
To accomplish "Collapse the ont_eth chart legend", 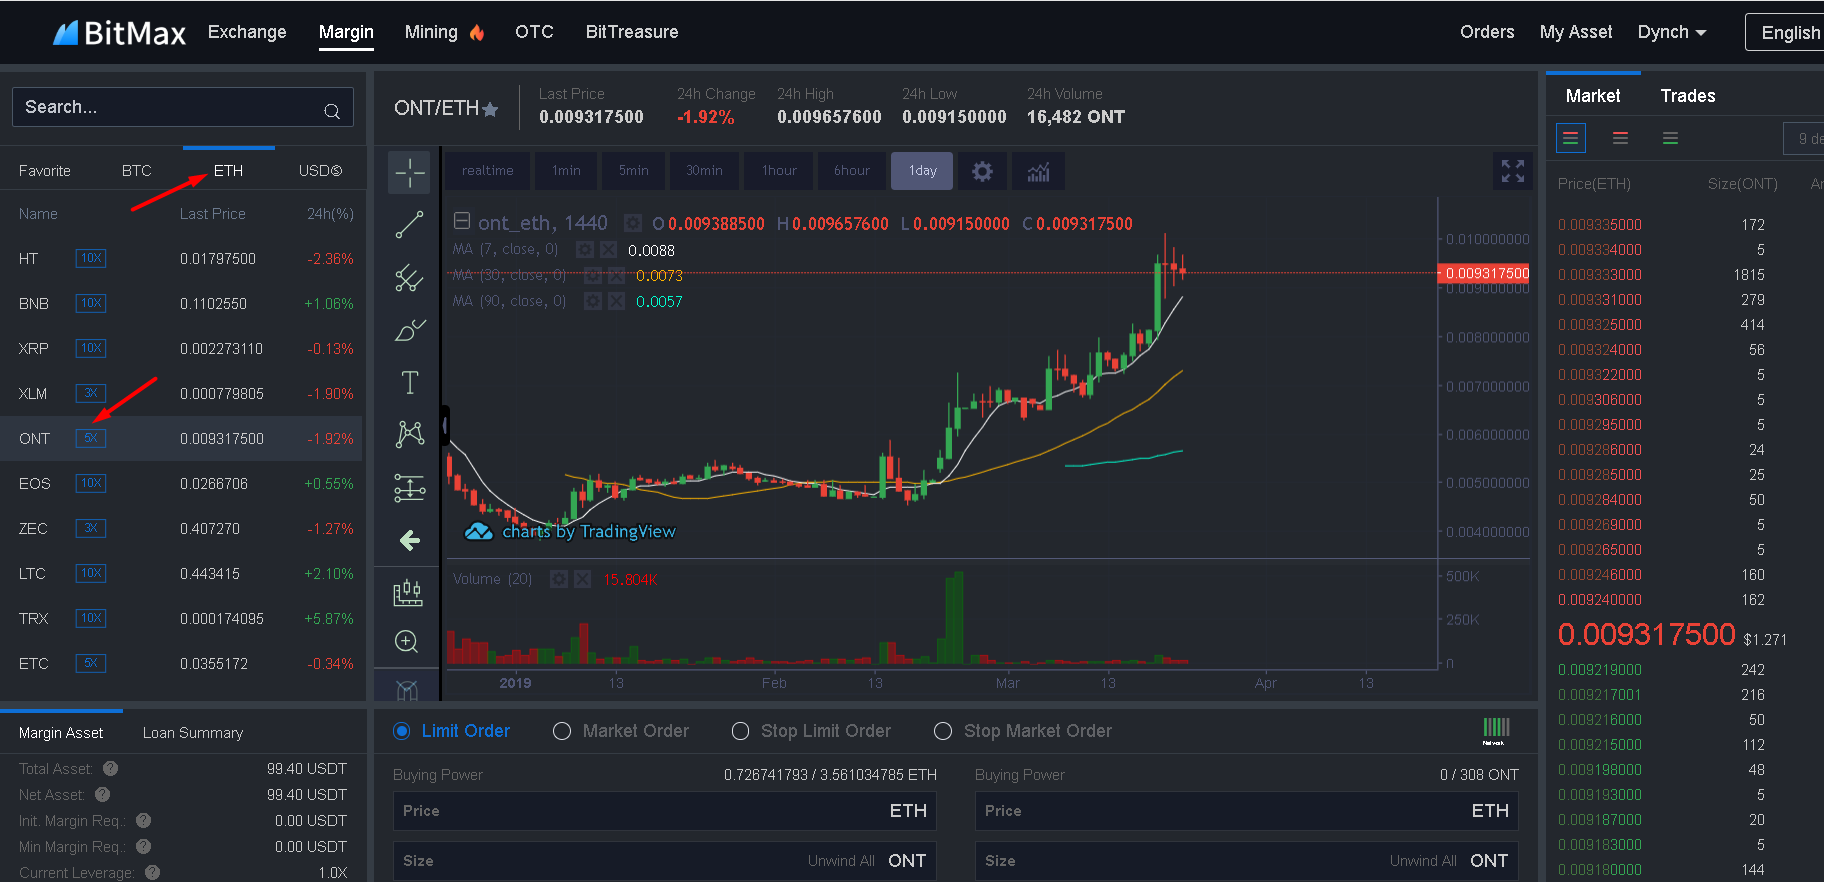I will pyautogui.click(x=462, y=221).
